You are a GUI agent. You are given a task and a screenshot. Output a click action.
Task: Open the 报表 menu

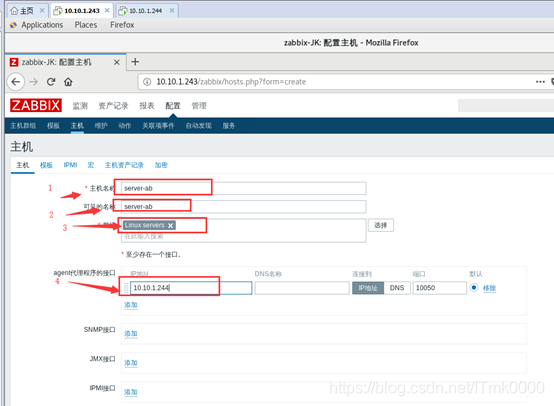[147, 106]
